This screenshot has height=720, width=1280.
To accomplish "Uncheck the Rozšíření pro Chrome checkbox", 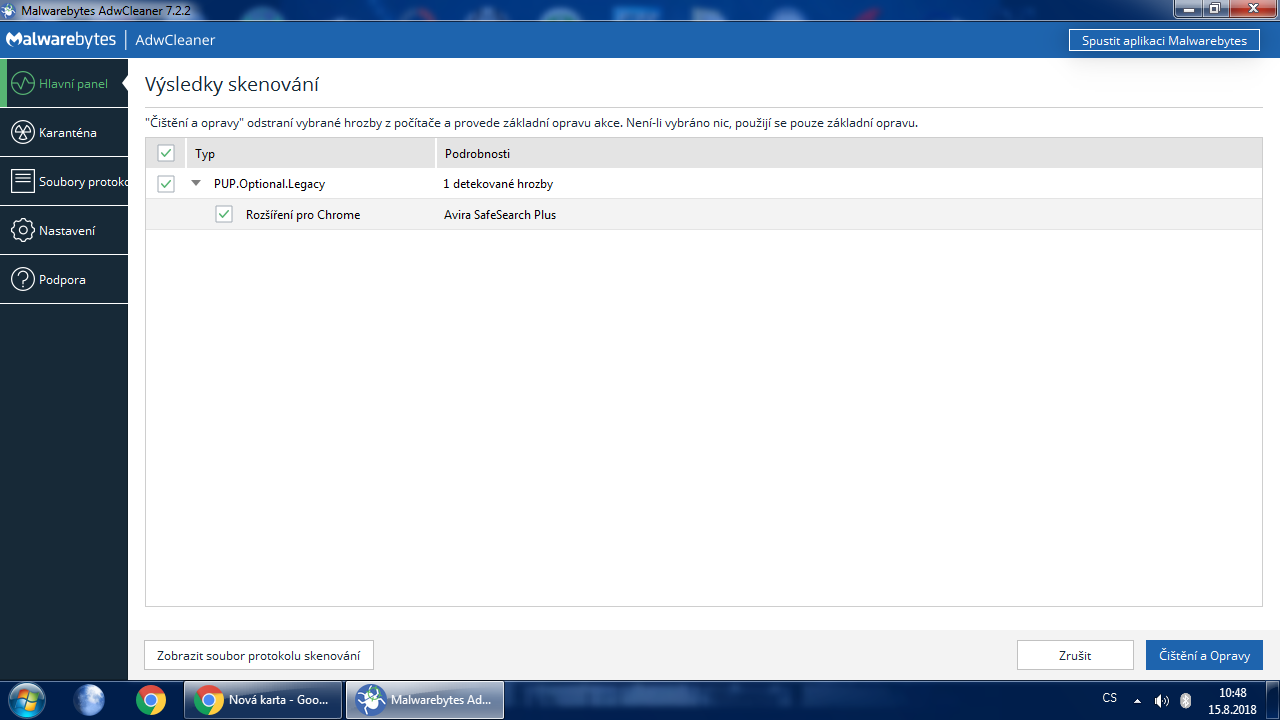I will point(224,214).
